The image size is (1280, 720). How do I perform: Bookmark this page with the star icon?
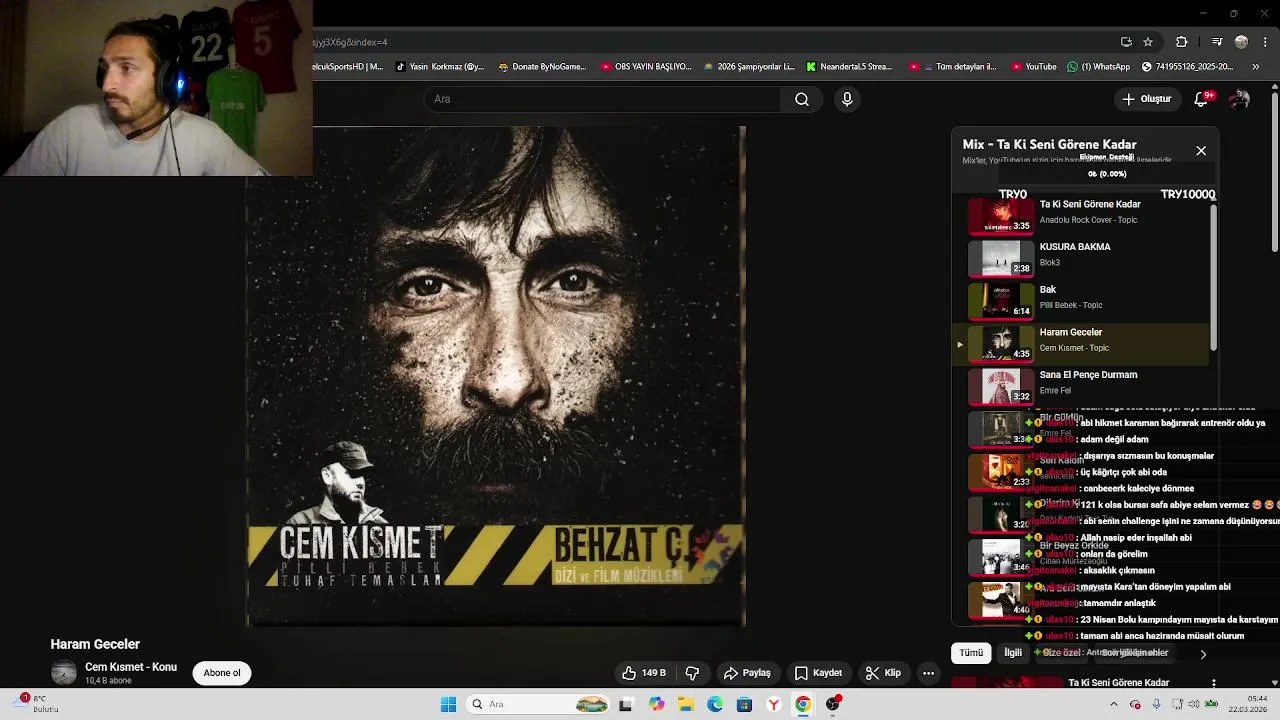coord(1148,42)
